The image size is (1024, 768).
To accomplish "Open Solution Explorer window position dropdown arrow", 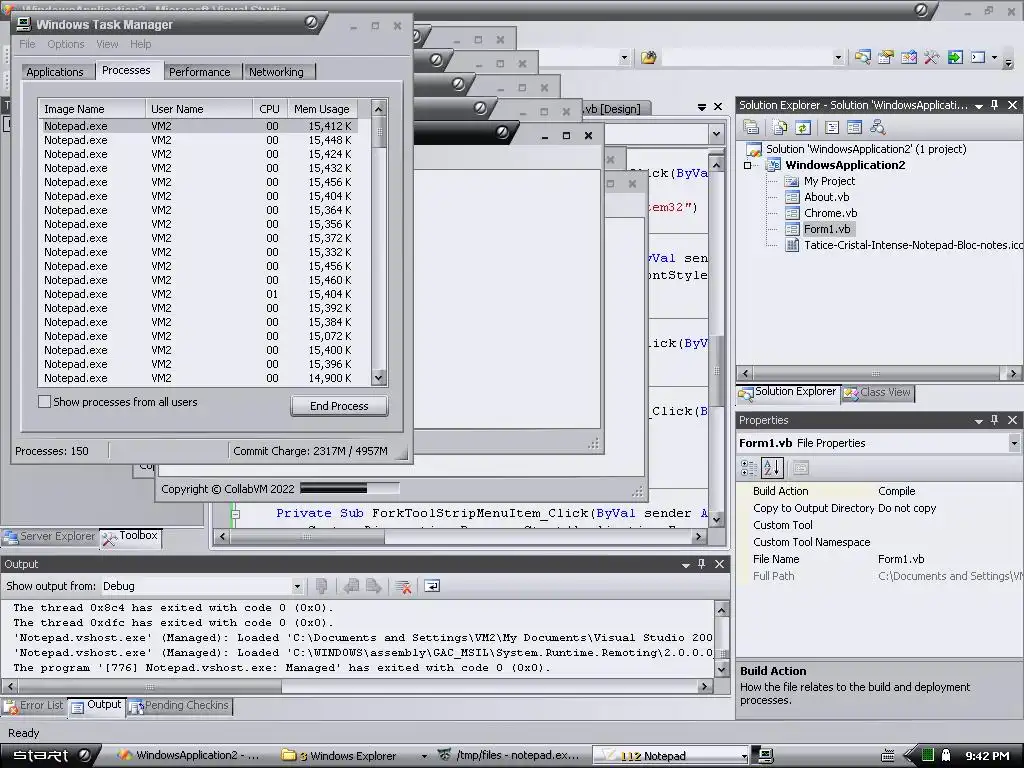I will [x=978, y=106].
